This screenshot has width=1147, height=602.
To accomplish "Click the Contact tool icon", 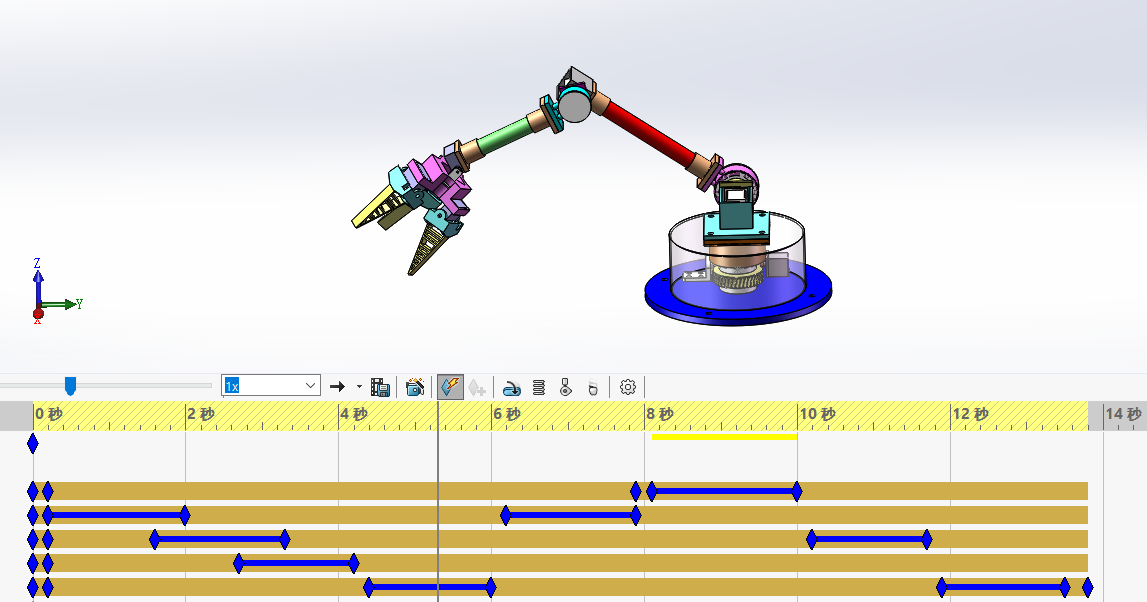I will coord(565,387).
